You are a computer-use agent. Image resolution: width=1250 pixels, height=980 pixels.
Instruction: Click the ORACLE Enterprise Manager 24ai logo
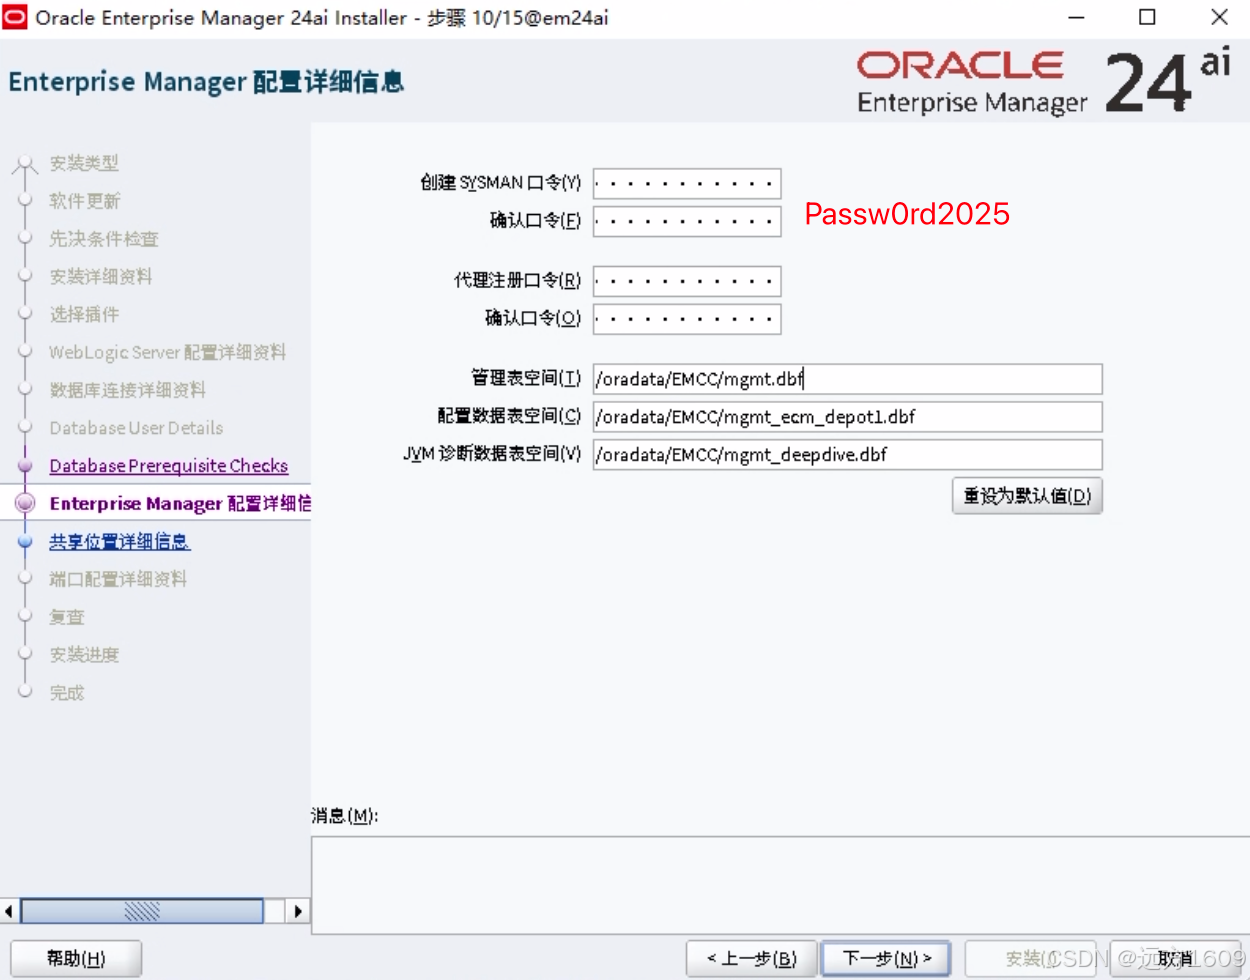click(1020, 80)
